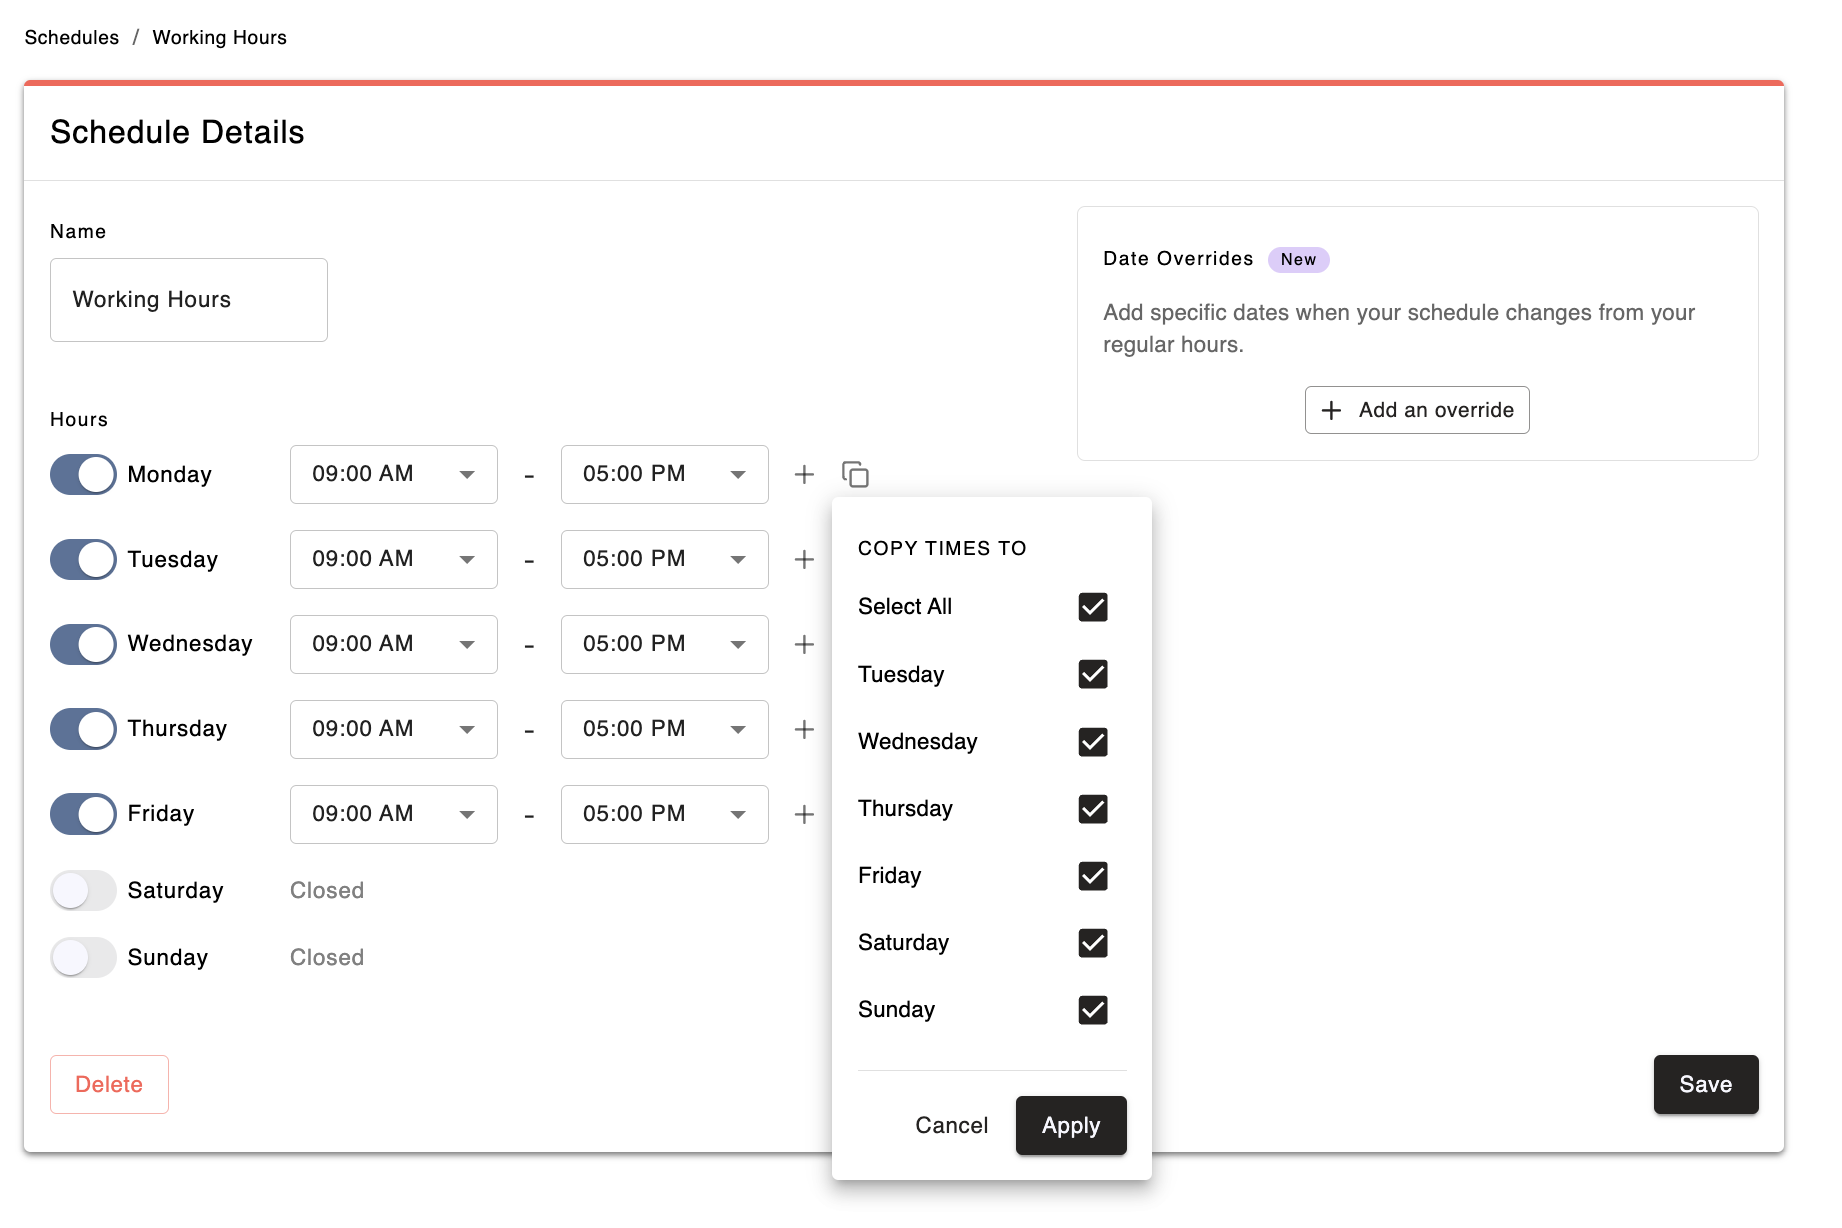
Task: Delete this schedule
Action: click(109, 1084)
